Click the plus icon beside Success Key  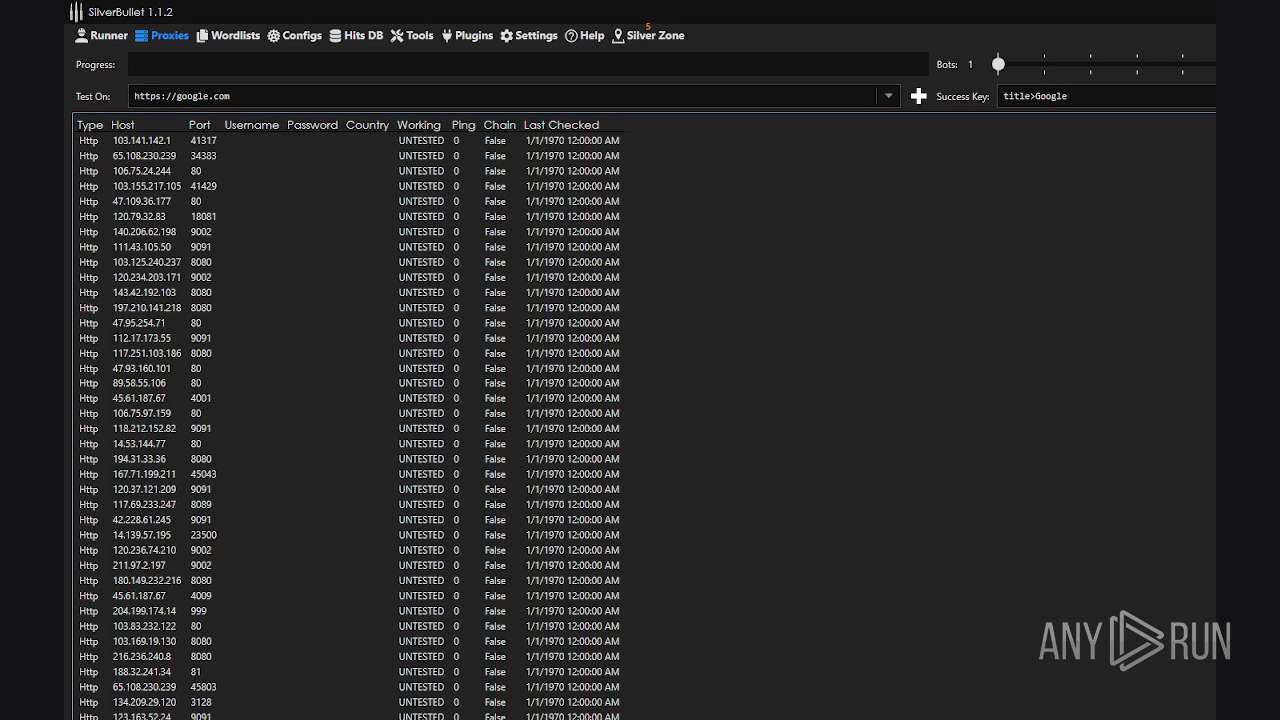(919, 96)
